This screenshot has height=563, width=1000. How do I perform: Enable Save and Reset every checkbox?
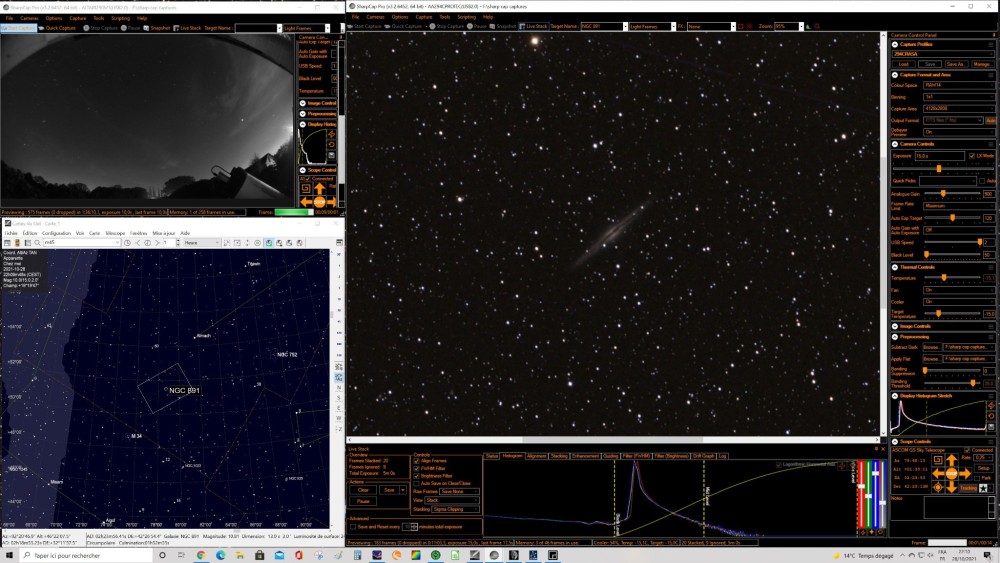coord(353,527)
